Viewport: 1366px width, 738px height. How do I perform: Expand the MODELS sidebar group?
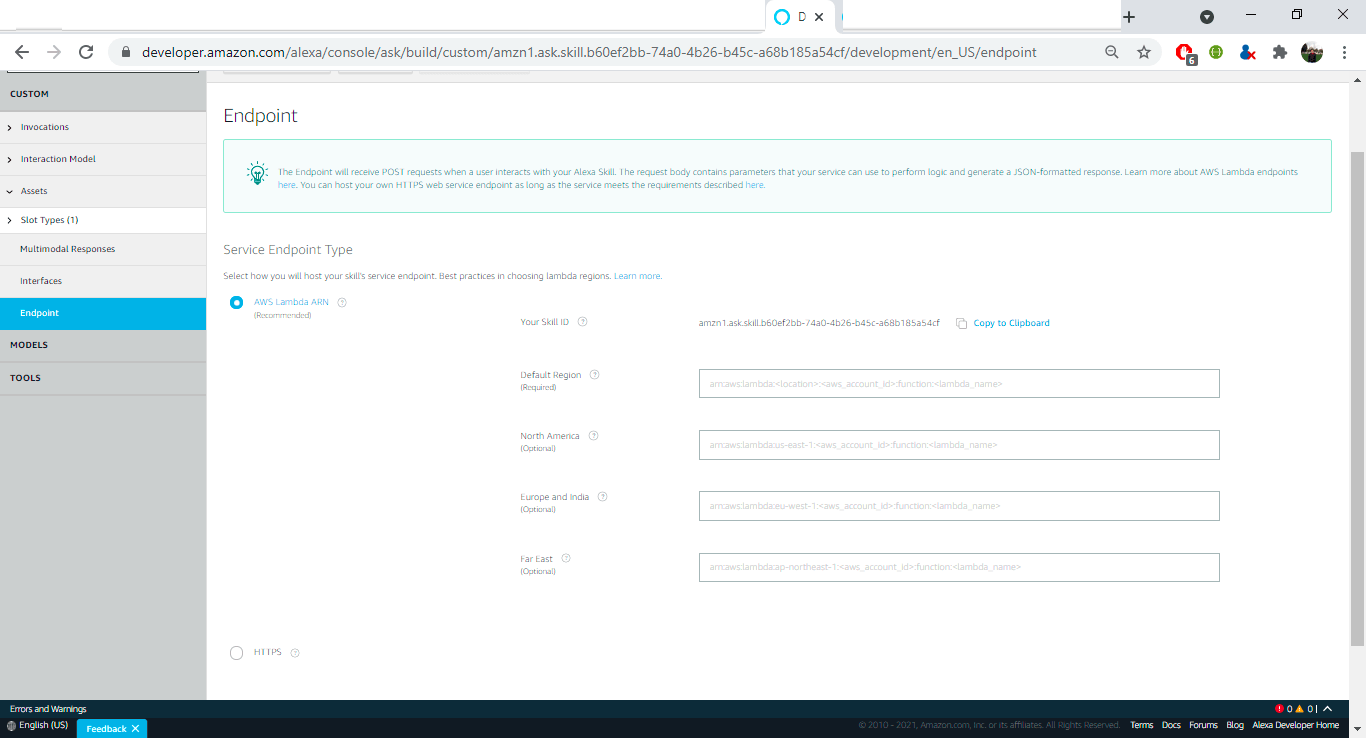[x=103, y=345]
